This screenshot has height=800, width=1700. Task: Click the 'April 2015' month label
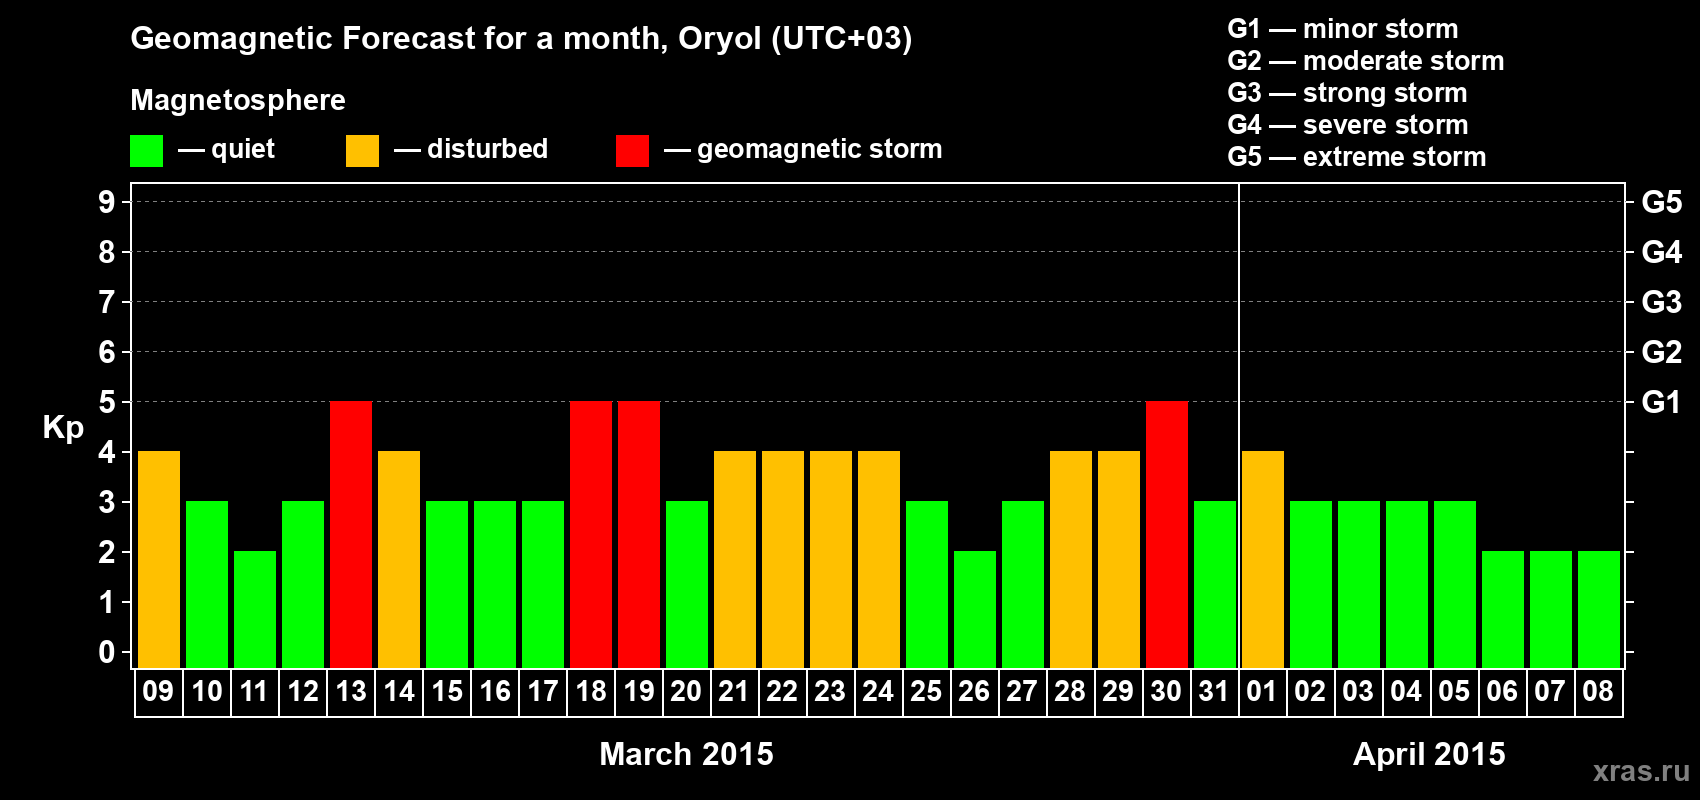pyautogui.click(x=1429, y=754)
